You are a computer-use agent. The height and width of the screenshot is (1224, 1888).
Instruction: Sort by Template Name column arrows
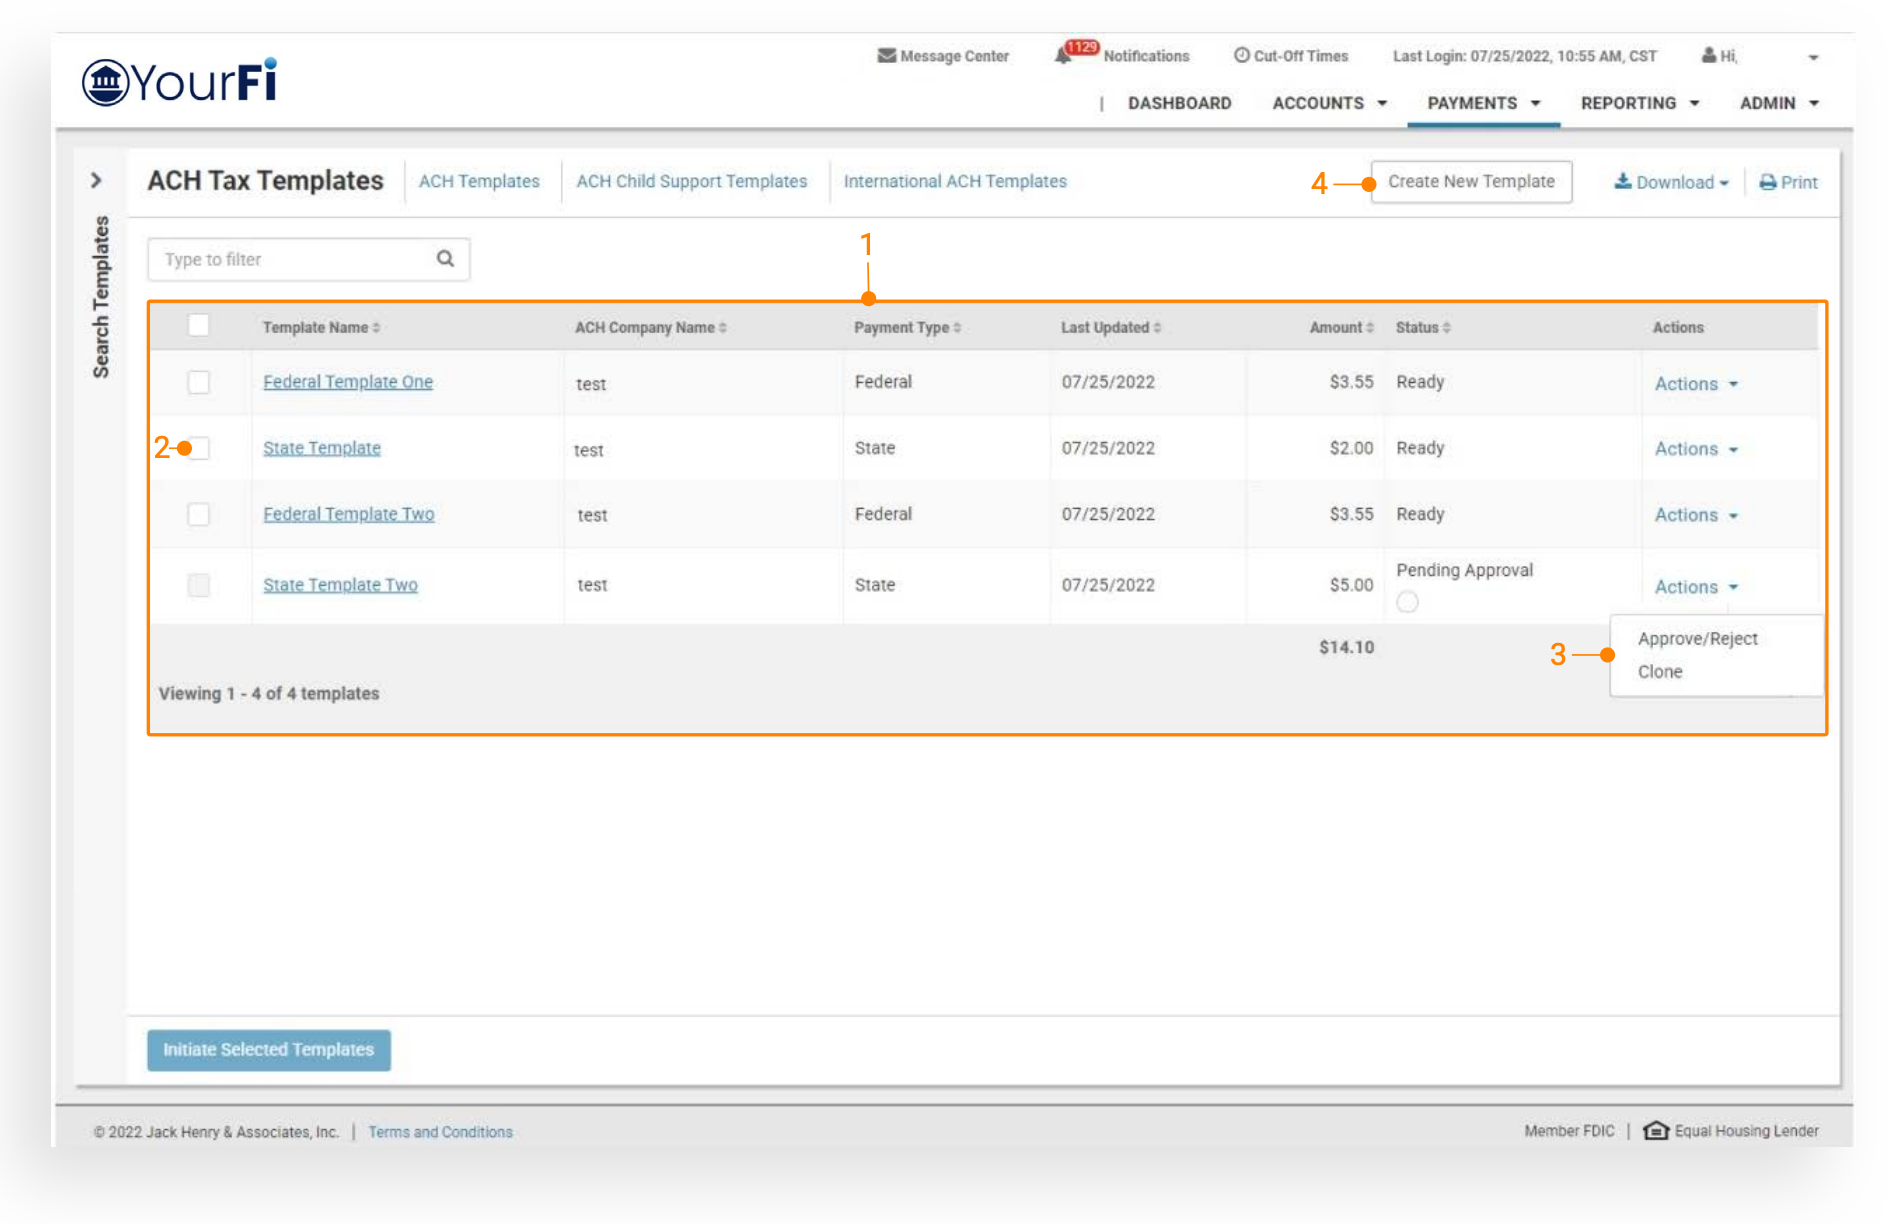point(377,328)
